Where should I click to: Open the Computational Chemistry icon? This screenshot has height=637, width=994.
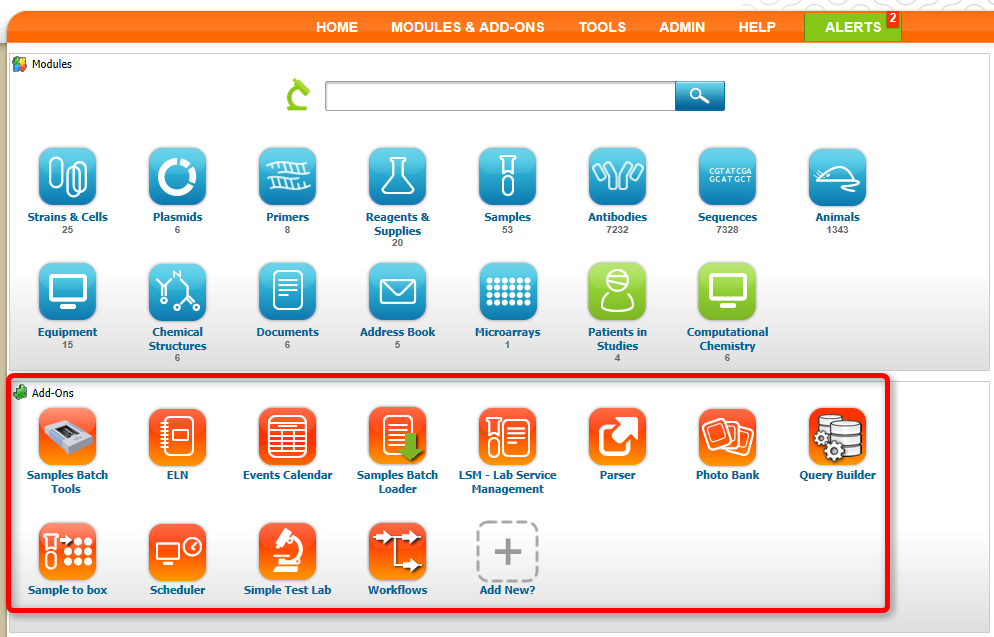727,292
